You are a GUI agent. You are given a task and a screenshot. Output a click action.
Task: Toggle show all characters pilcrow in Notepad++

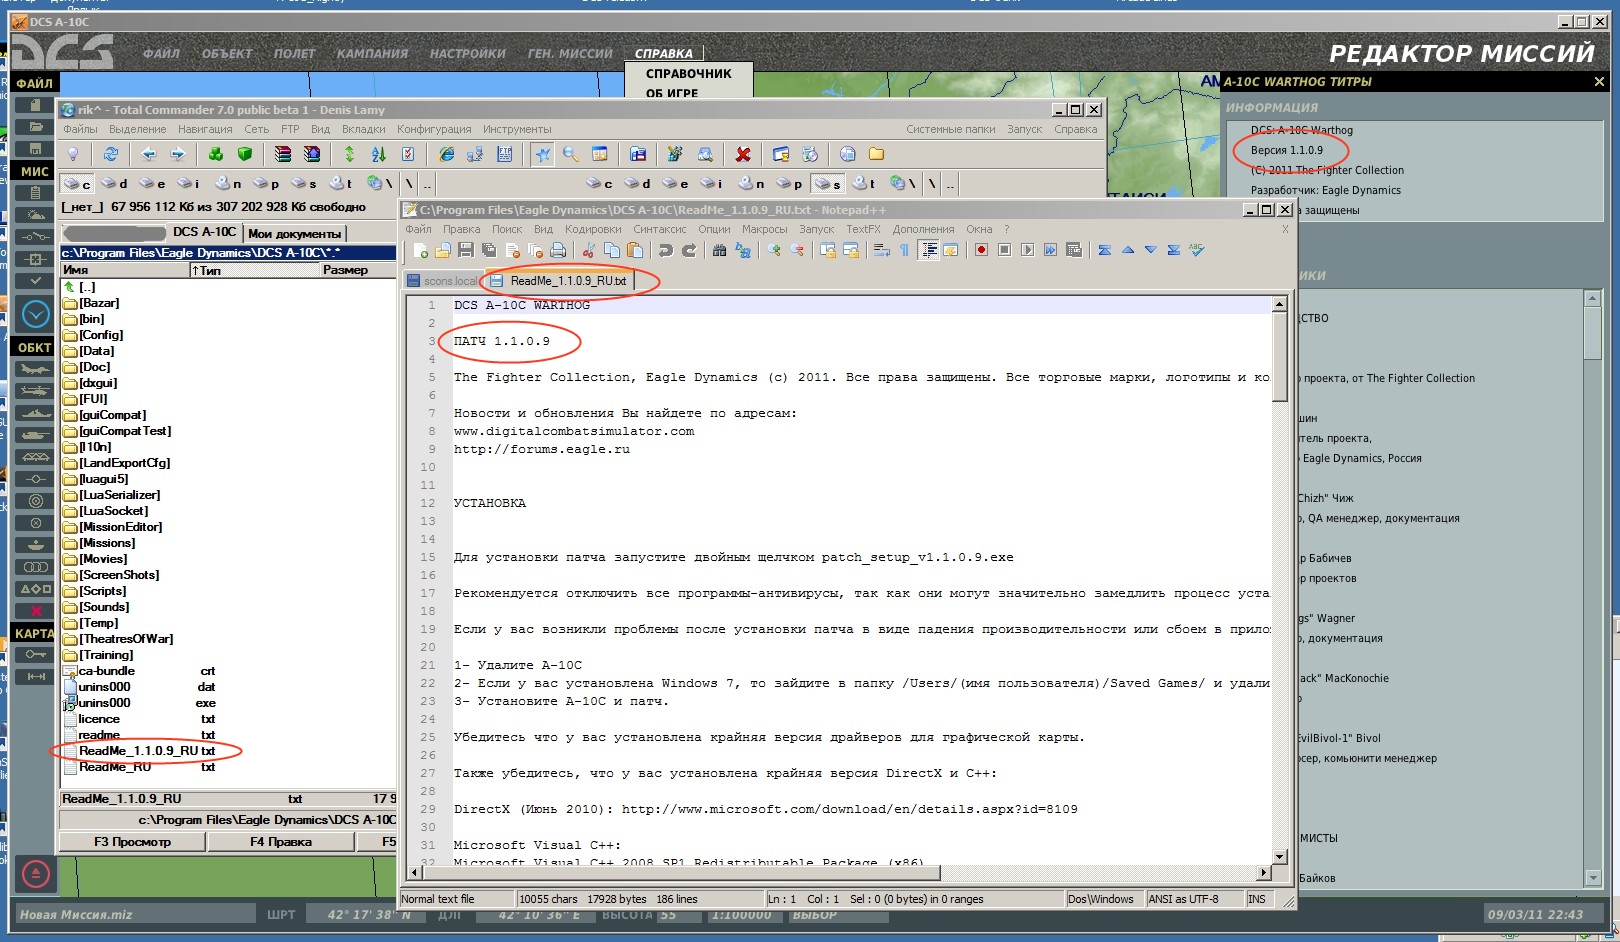pos(904,250)
